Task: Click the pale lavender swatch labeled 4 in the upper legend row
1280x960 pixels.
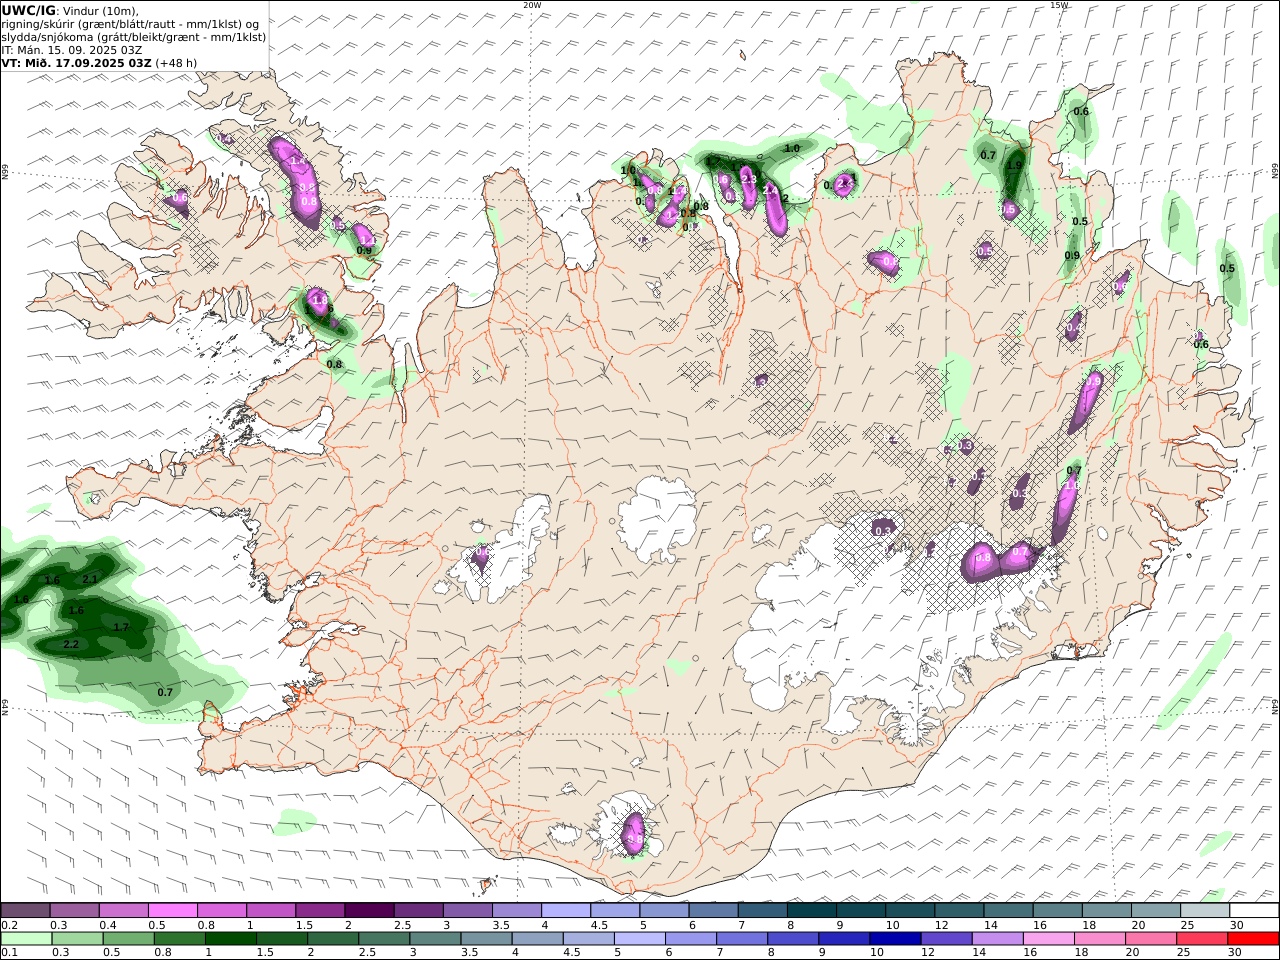Action: tap(565, 910)
